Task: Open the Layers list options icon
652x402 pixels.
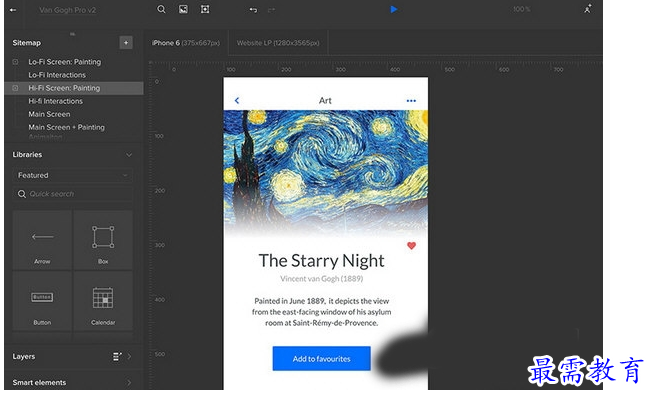Action: (117, 357)
